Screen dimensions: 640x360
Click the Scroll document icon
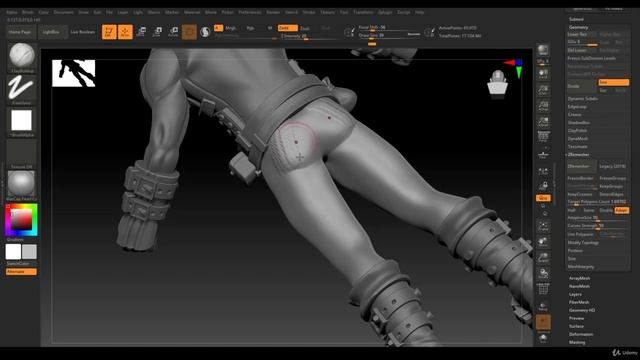pyautogui.click(x=543, y=74)
